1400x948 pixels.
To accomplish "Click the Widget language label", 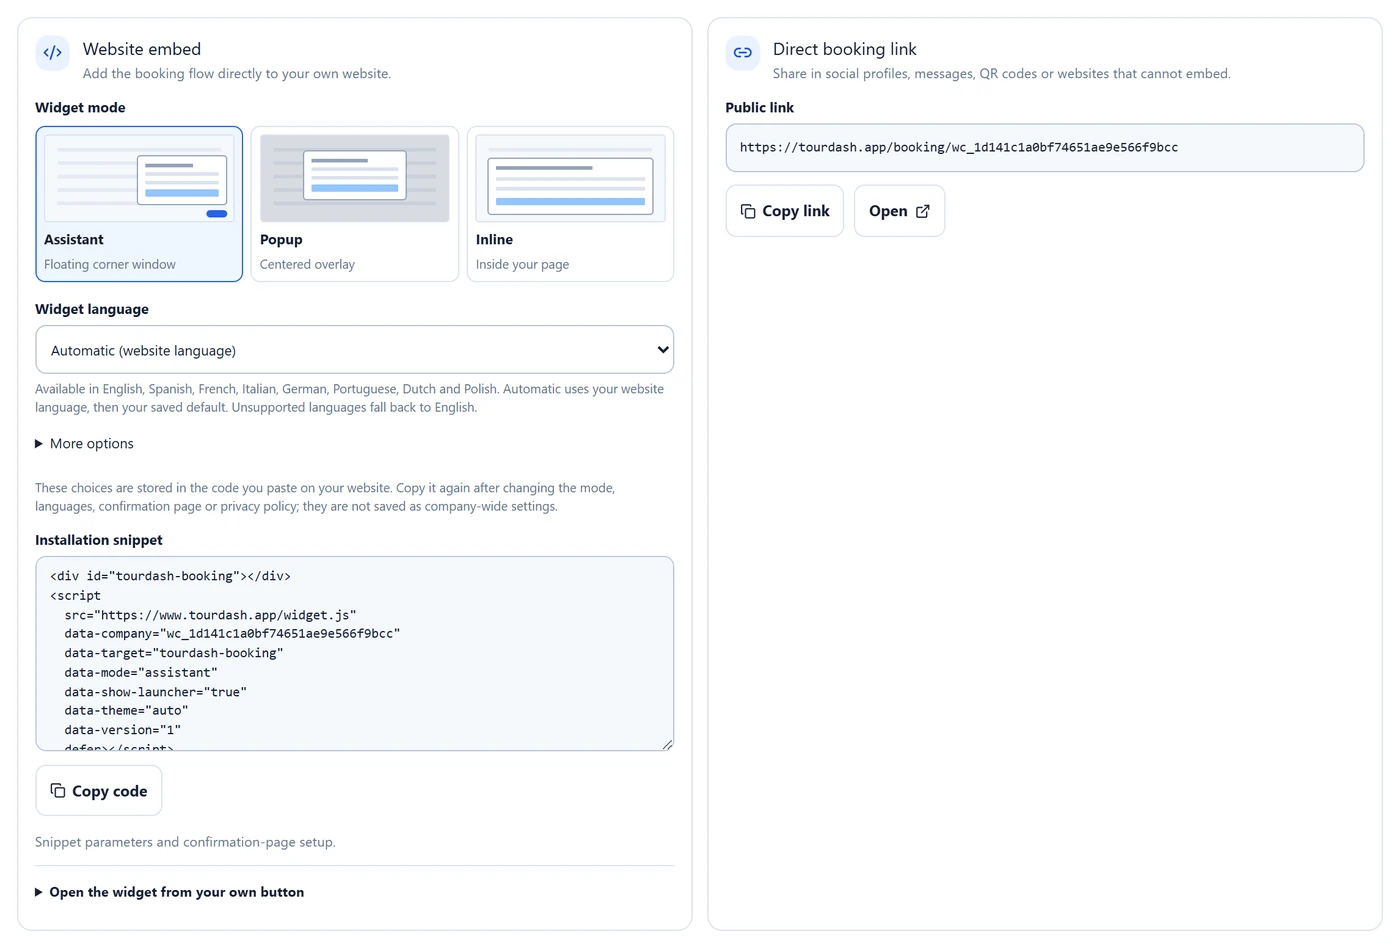I will 92,310.
